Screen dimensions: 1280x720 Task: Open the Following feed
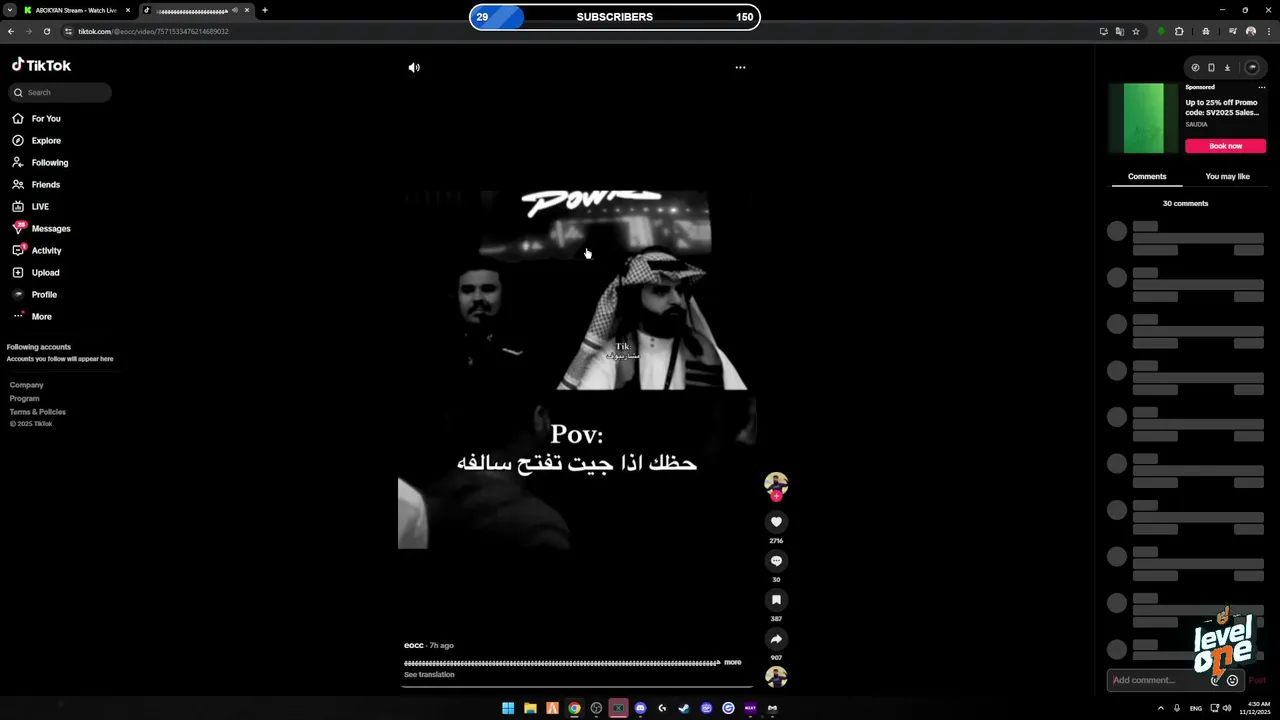[50, 163]
